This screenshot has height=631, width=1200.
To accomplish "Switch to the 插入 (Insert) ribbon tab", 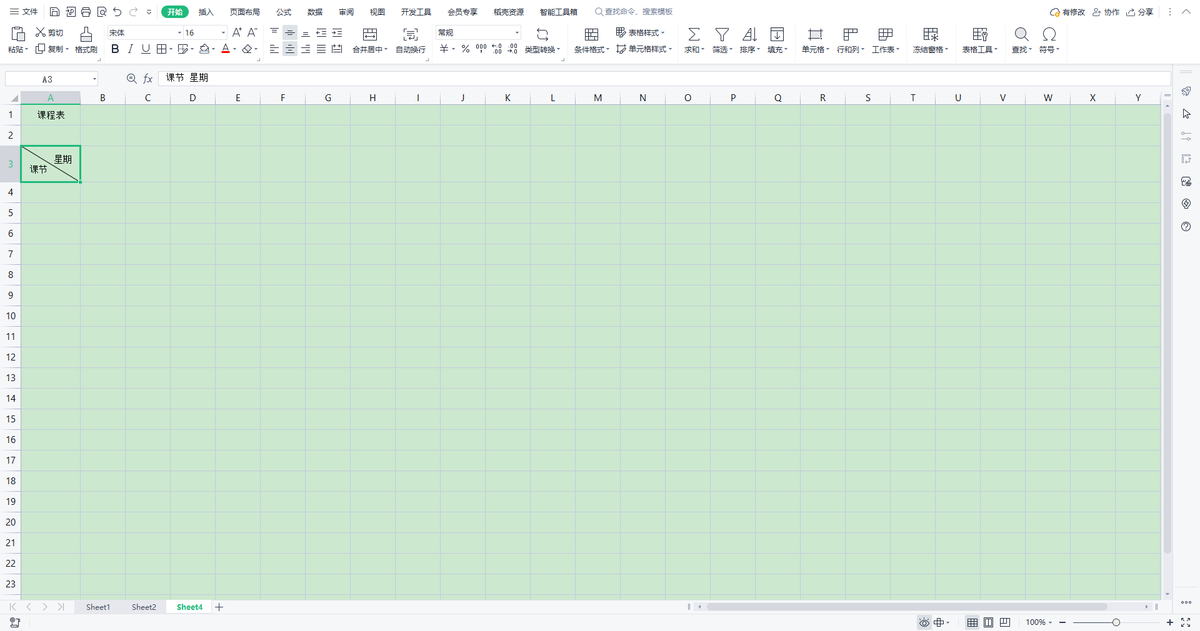I will 206,12.
